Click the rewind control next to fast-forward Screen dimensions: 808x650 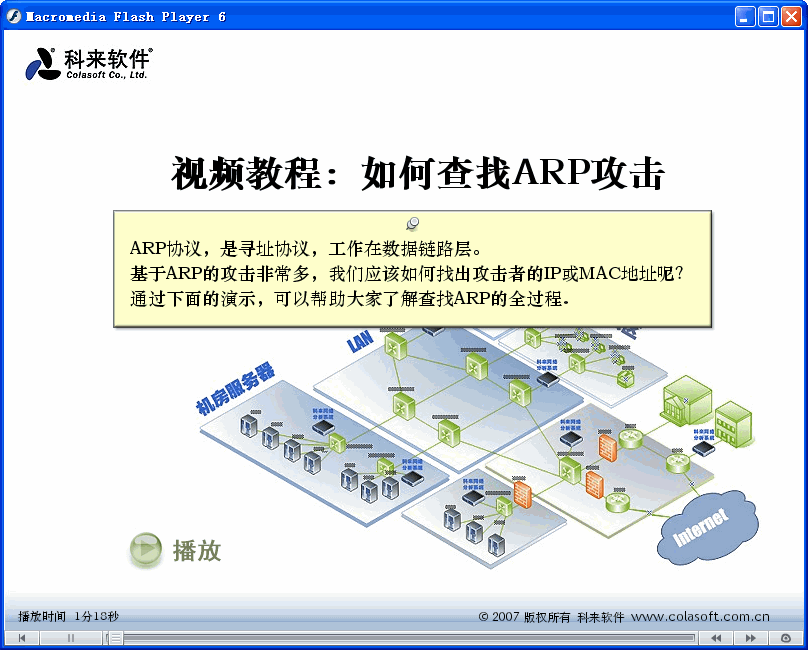(716, 638)
